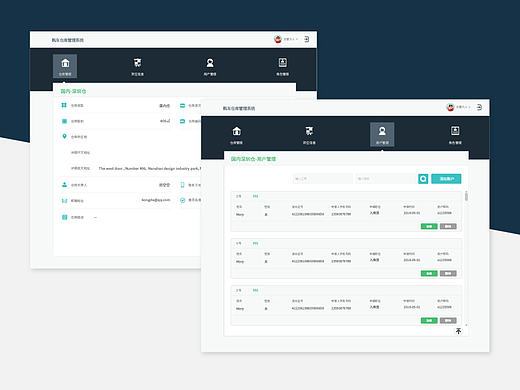520x390 pixels.
Task: Click the logout icon in back window header
Action: point(306,39)
